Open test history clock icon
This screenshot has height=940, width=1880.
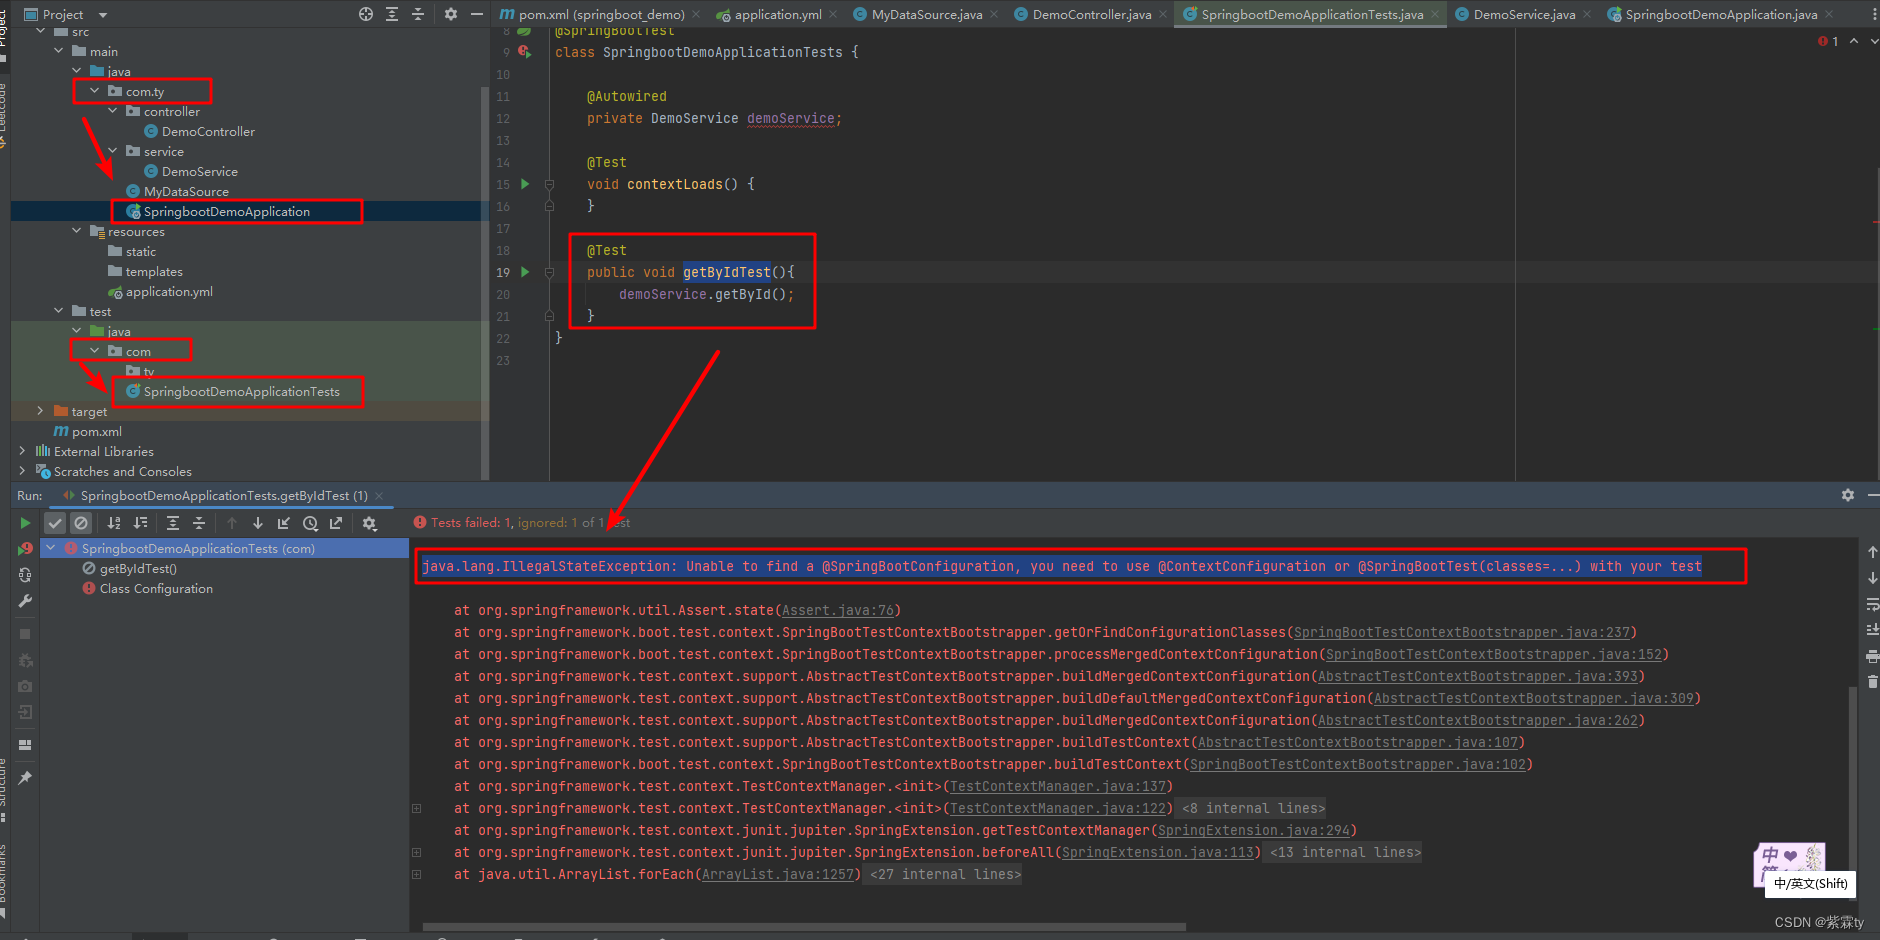pos(310,523)
